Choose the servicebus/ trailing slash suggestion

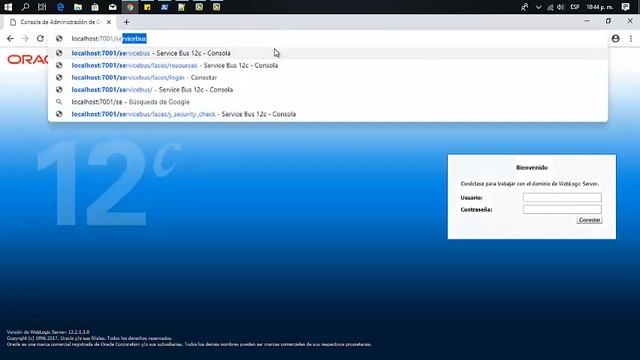click(328, 90)
